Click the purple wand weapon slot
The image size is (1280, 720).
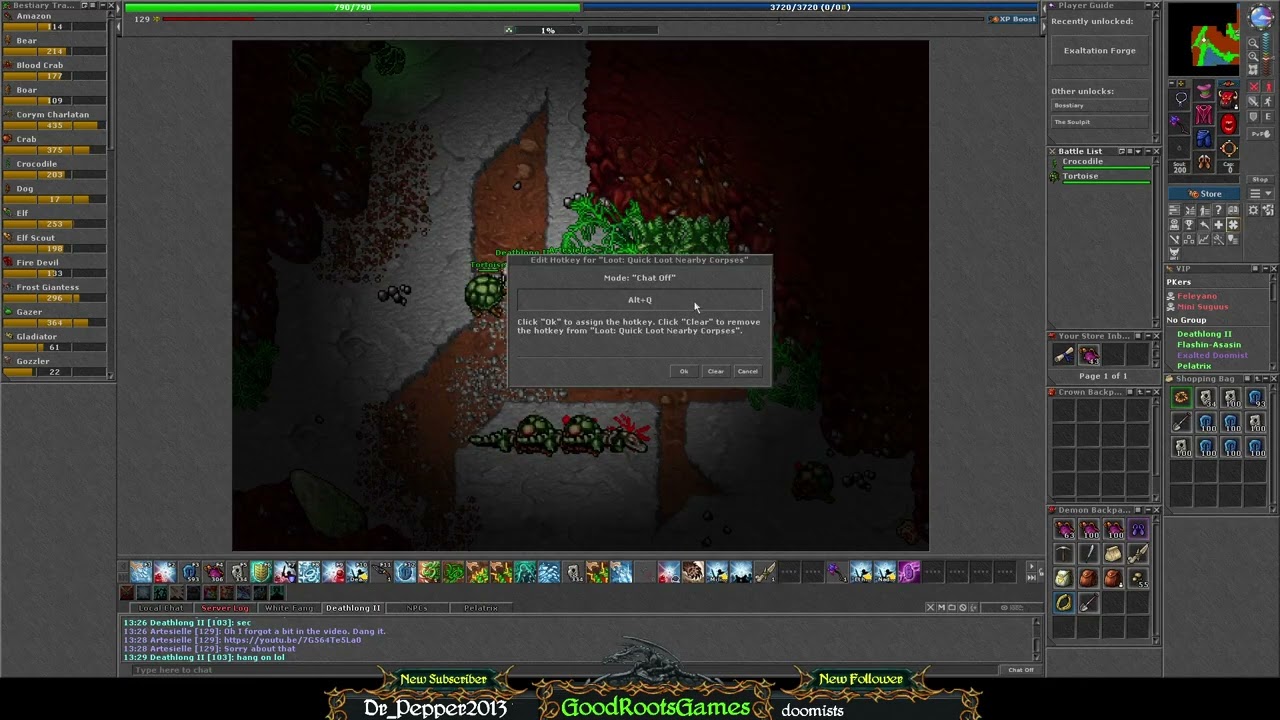(1178, 124)
